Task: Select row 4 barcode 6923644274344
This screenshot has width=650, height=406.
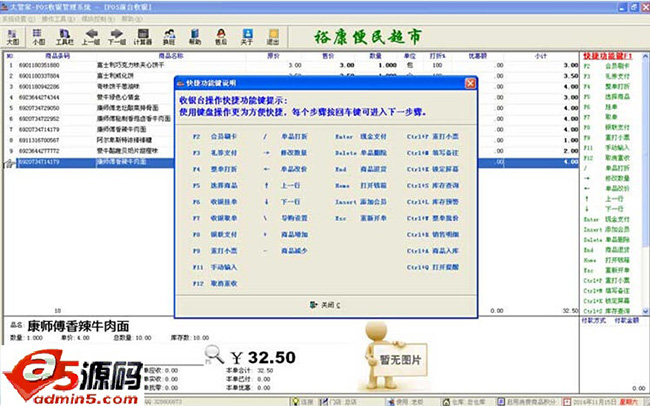Action: tap(39, 97)
